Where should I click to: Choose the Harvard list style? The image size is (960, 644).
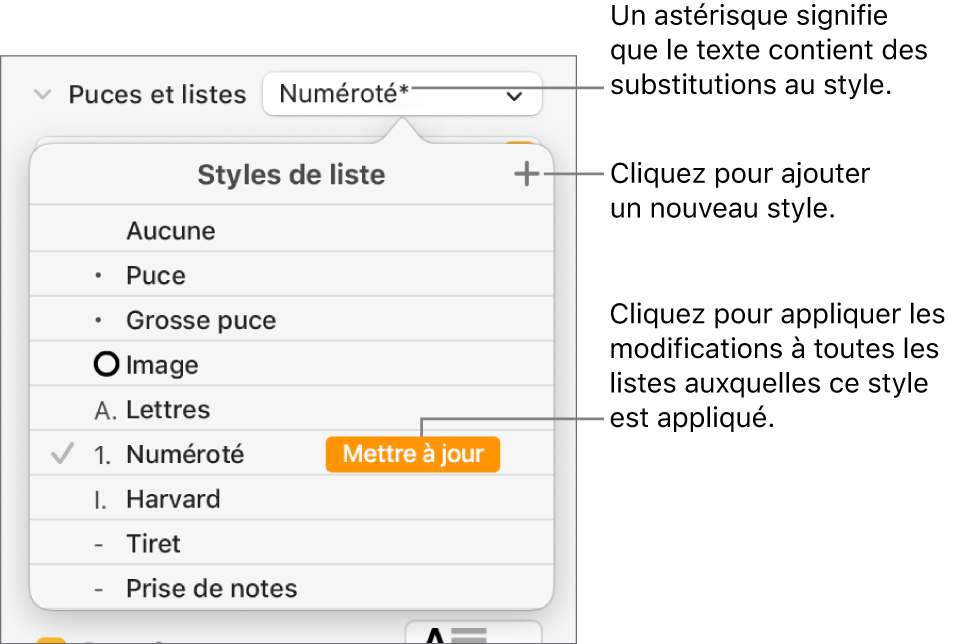[291, 499]
